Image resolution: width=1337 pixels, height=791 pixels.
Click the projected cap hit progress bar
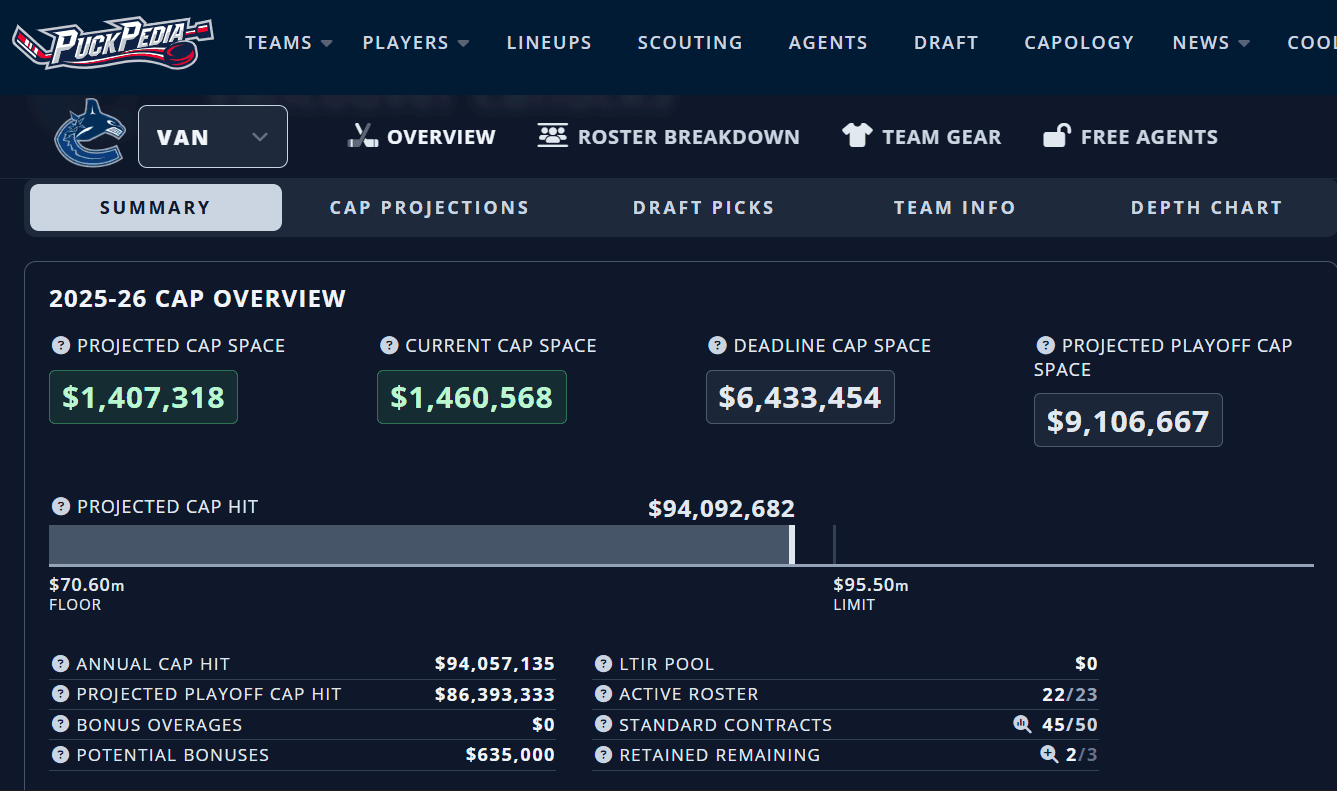tap(420, 545)
